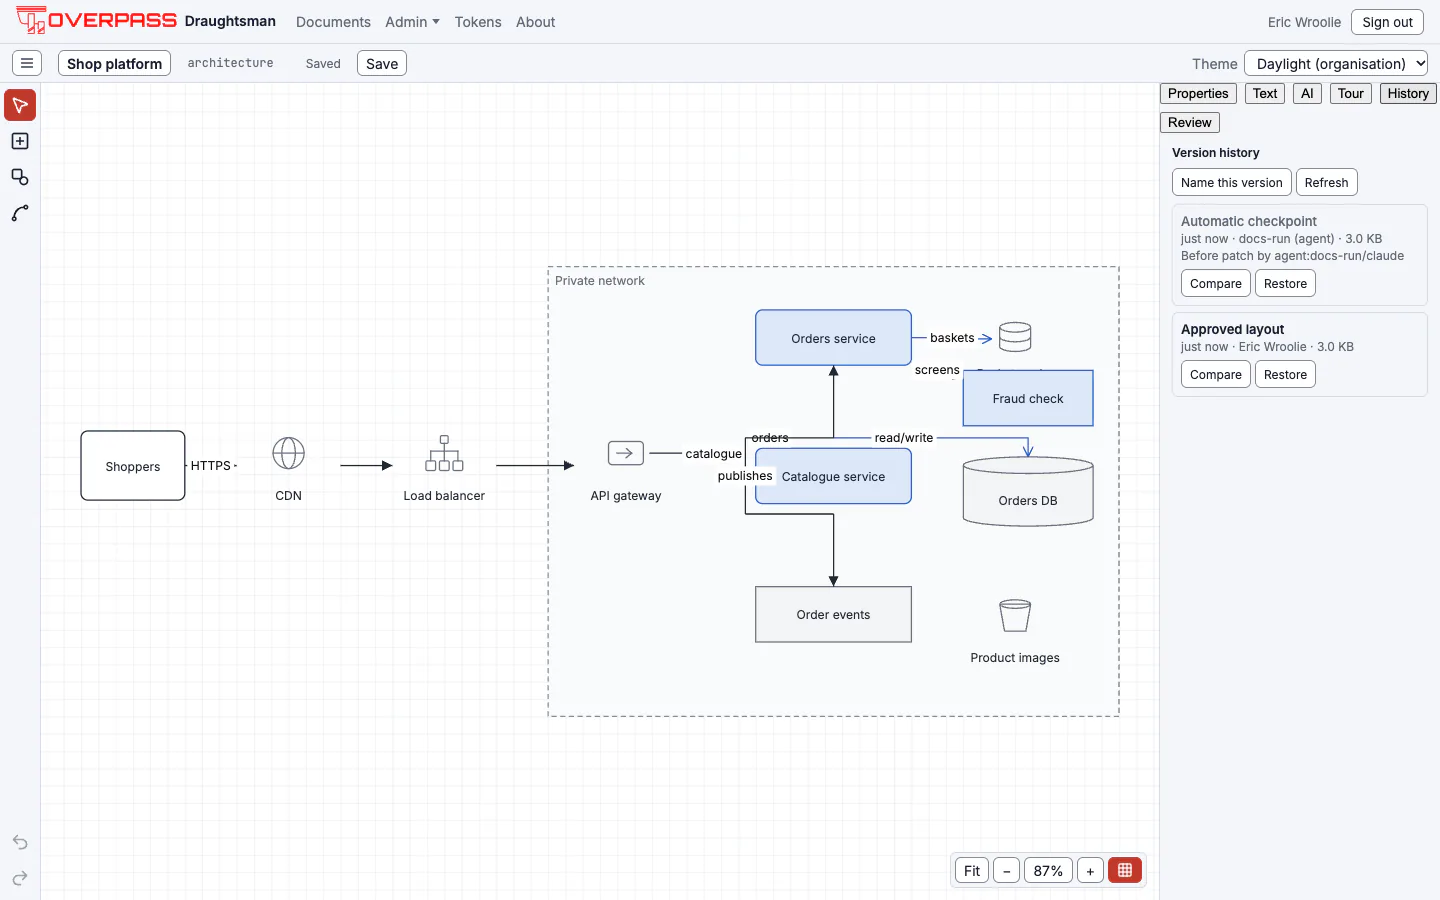Compare the Automatic checkpoint version
Image resolution: width=1440 pixels, height=900 pixels.
[x=1215, y=283]
